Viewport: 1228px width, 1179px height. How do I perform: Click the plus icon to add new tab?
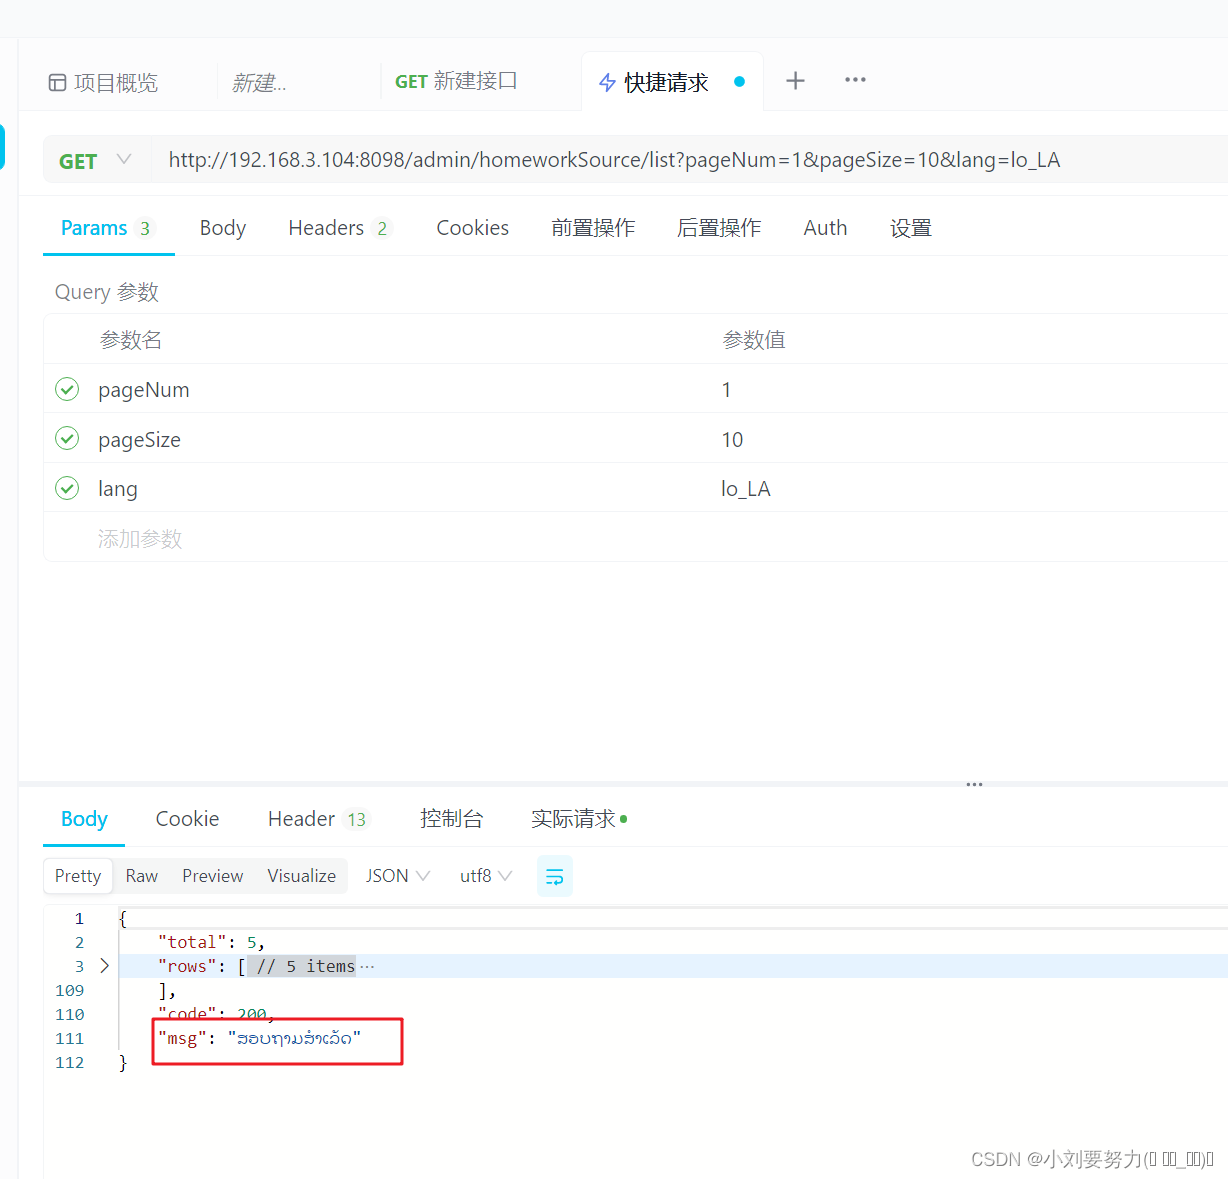[795, 81]
